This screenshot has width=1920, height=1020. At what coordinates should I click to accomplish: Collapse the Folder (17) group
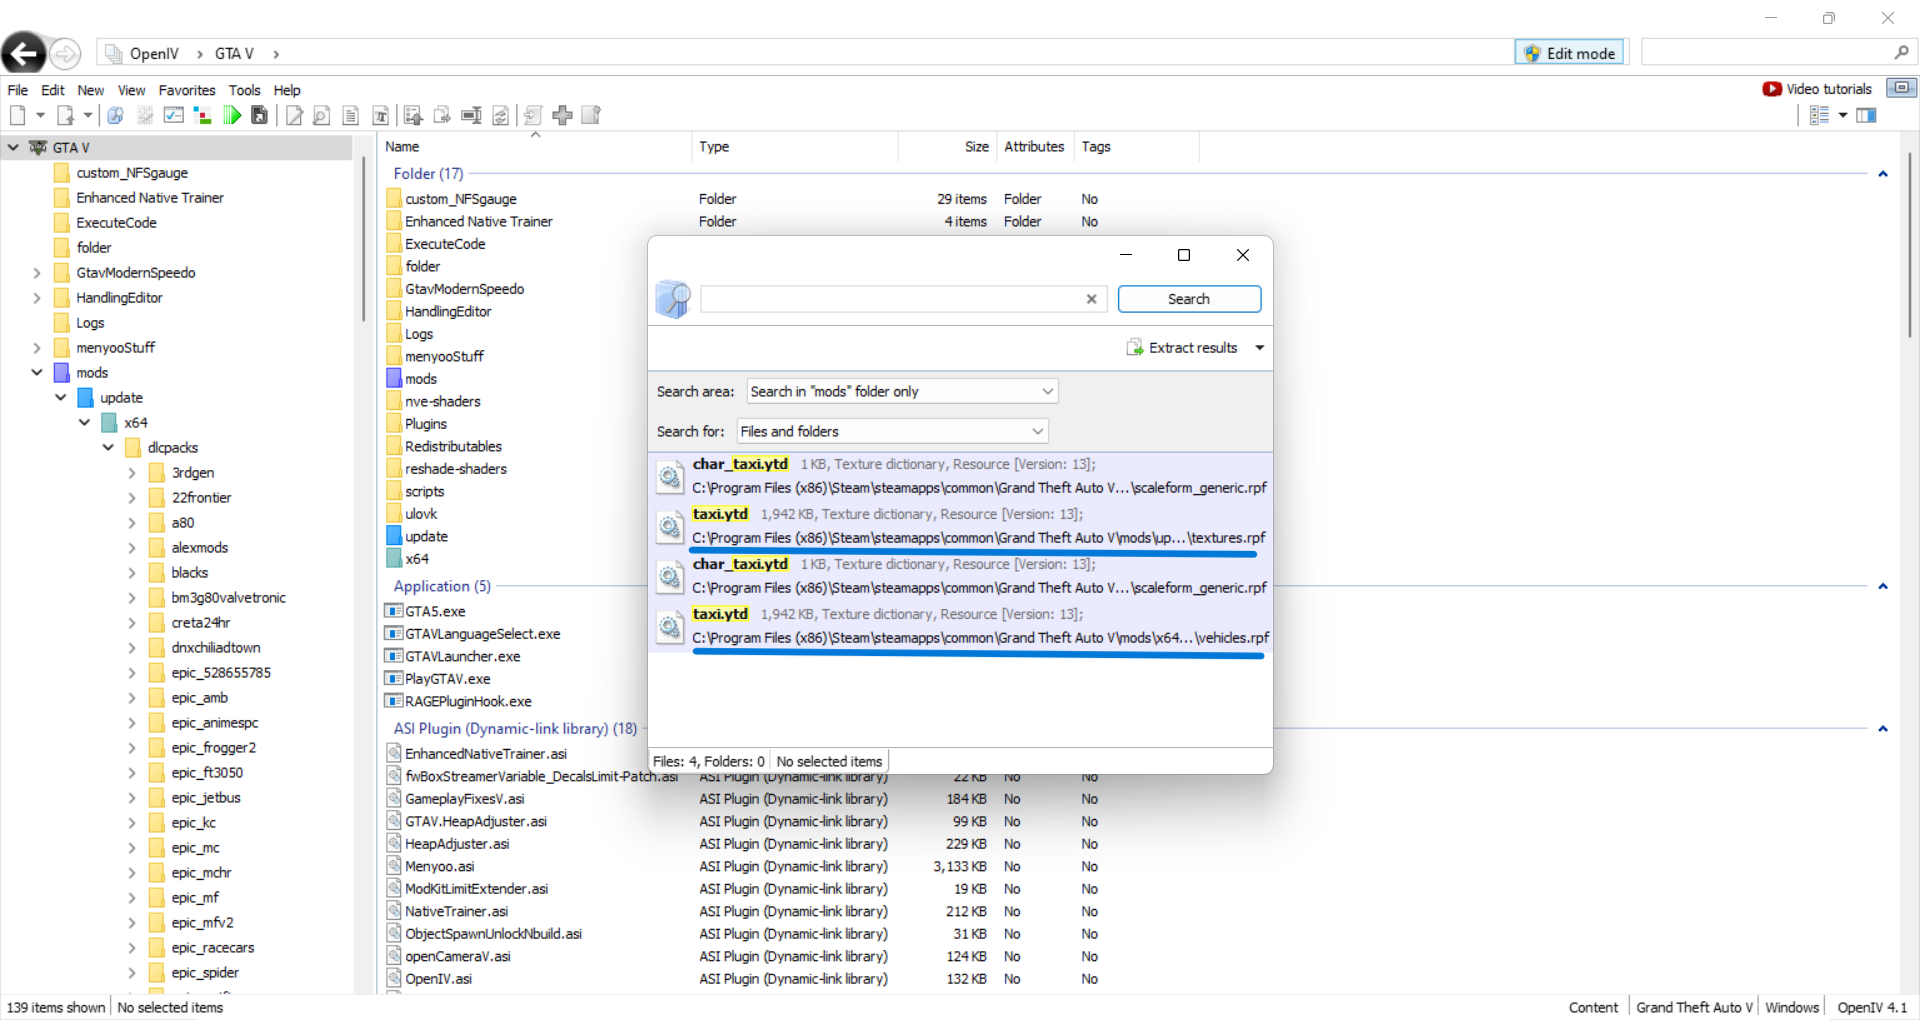(x=1883, y=174)
